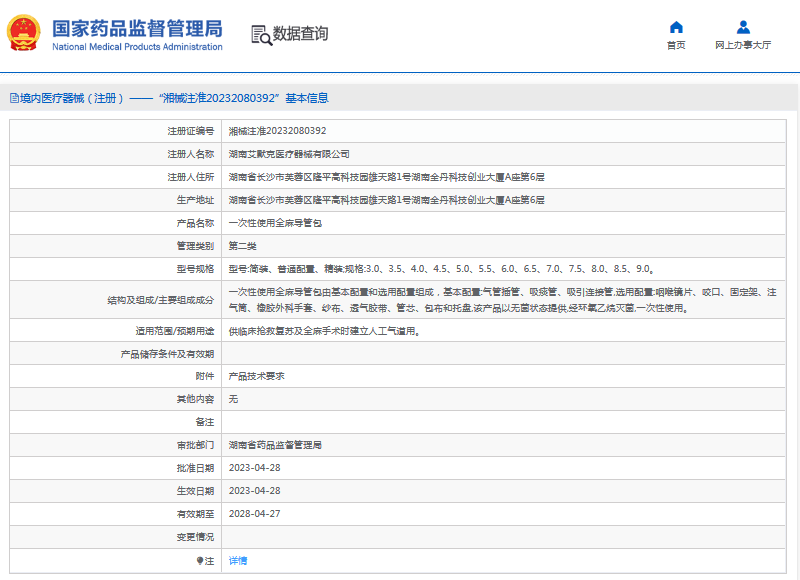Click the 产品储存条件及有效期 label
Screen dimensions: 800x580
pyautogui.click(x=167, y=354)
